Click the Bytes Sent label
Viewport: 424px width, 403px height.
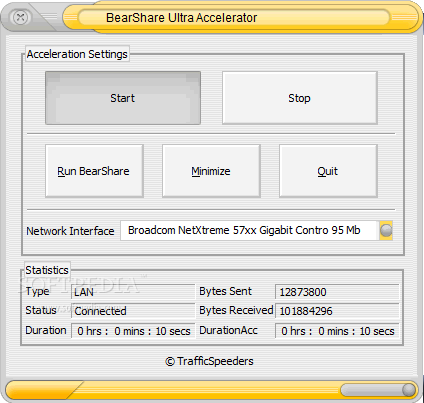pos(225,291)
